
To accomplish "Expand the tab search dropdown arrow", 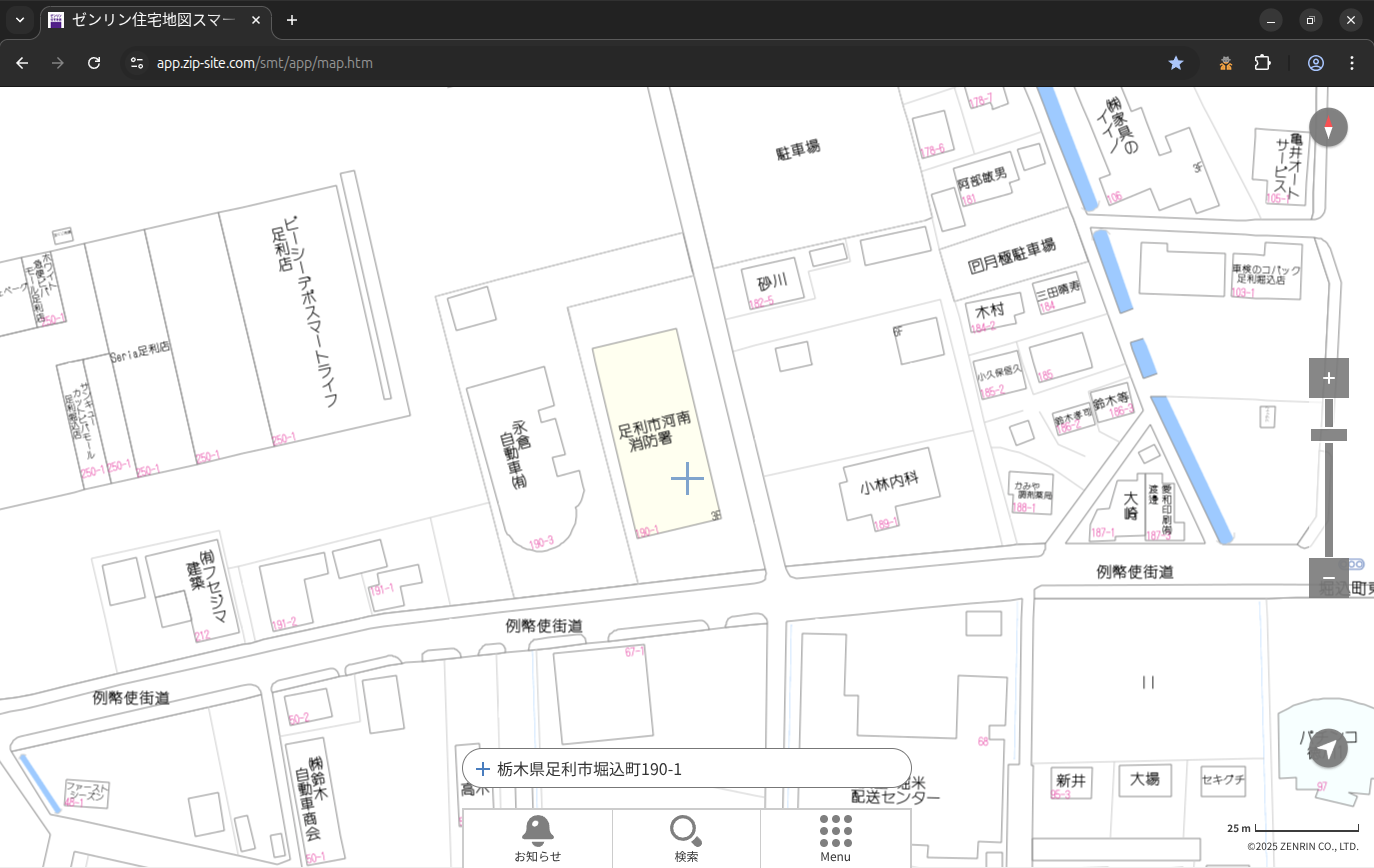I will (x=19, y=20).
